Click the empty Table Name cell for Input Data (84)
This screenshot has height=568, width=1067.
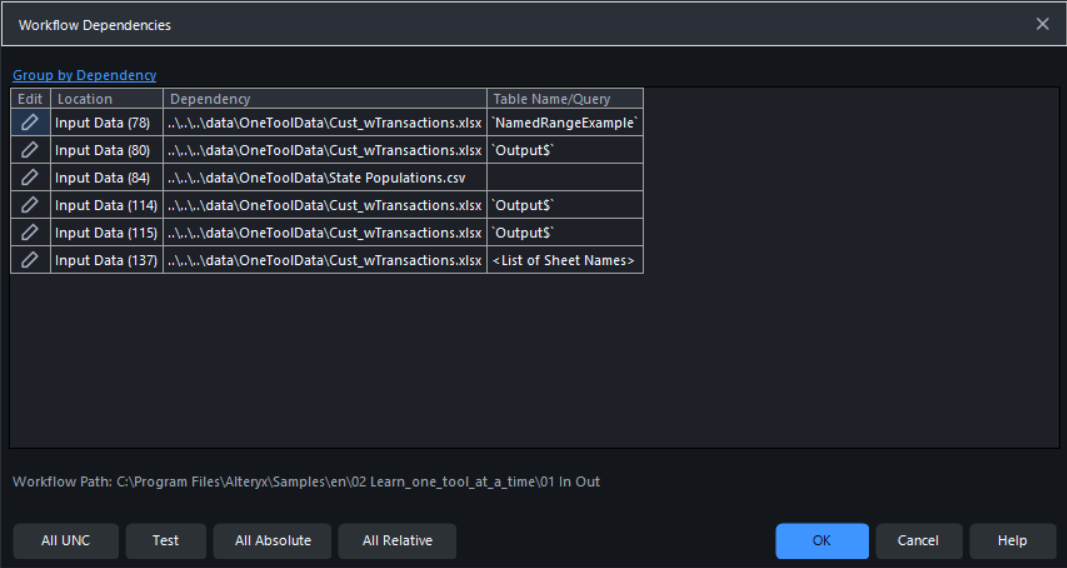click(x=565, y=178)
